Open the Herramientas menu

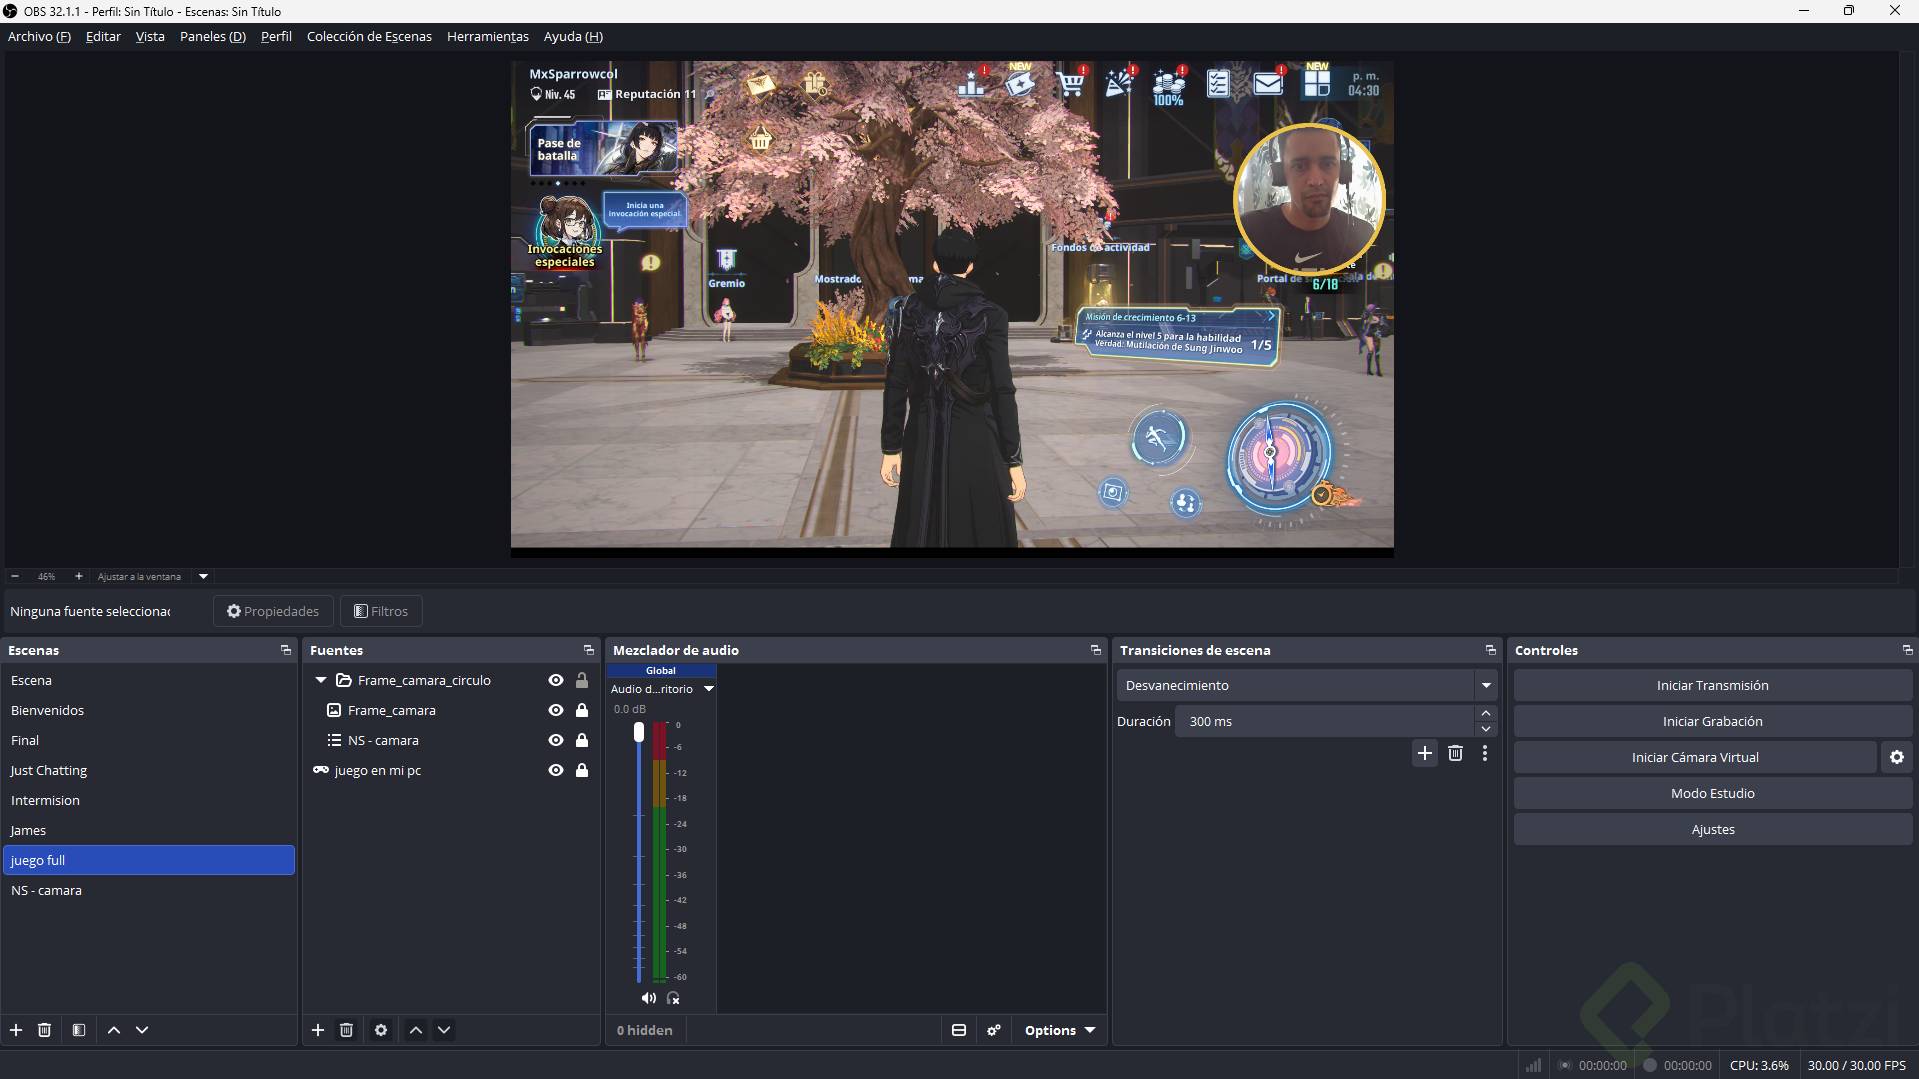pyautogui.click(x=487, y=36)
